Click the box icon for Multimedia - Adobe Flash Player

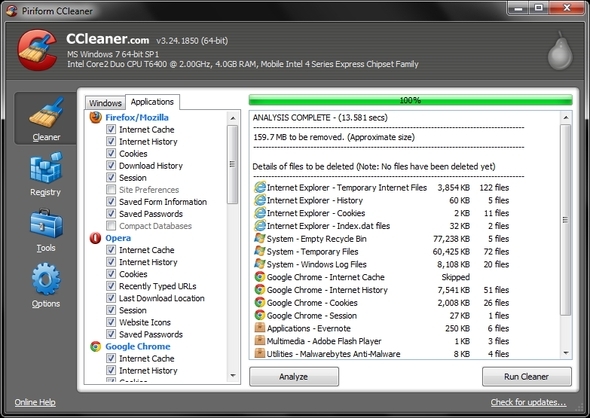(x=260, y=341)
